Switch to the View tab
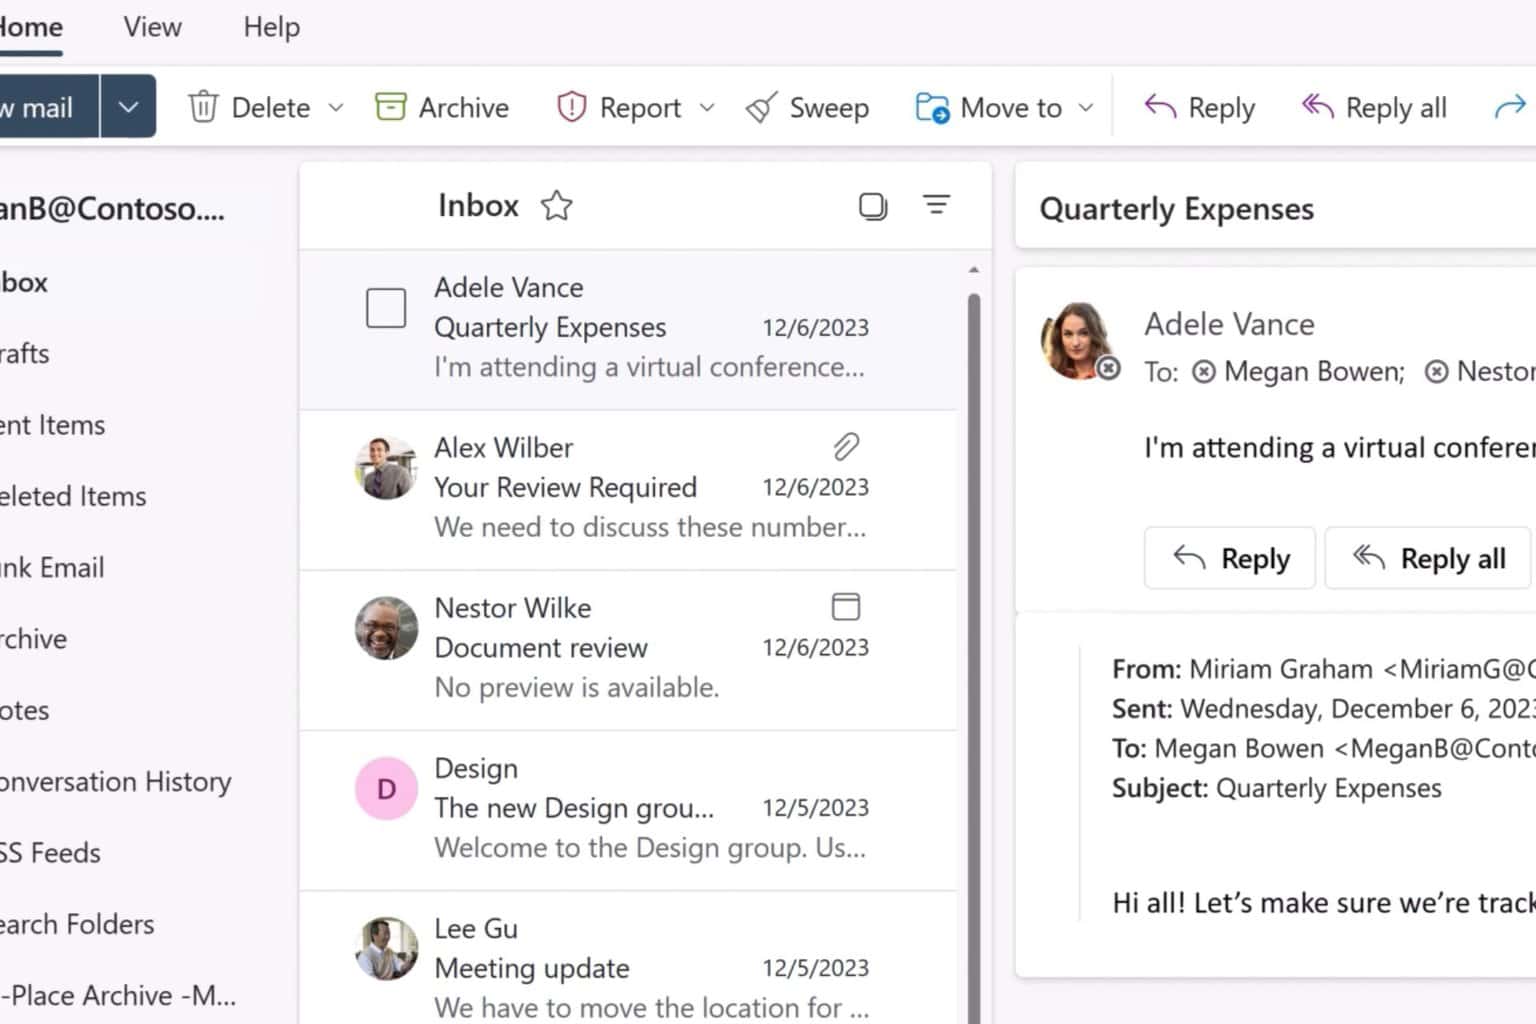The image size is (1536, 1024). coord(151,27)
